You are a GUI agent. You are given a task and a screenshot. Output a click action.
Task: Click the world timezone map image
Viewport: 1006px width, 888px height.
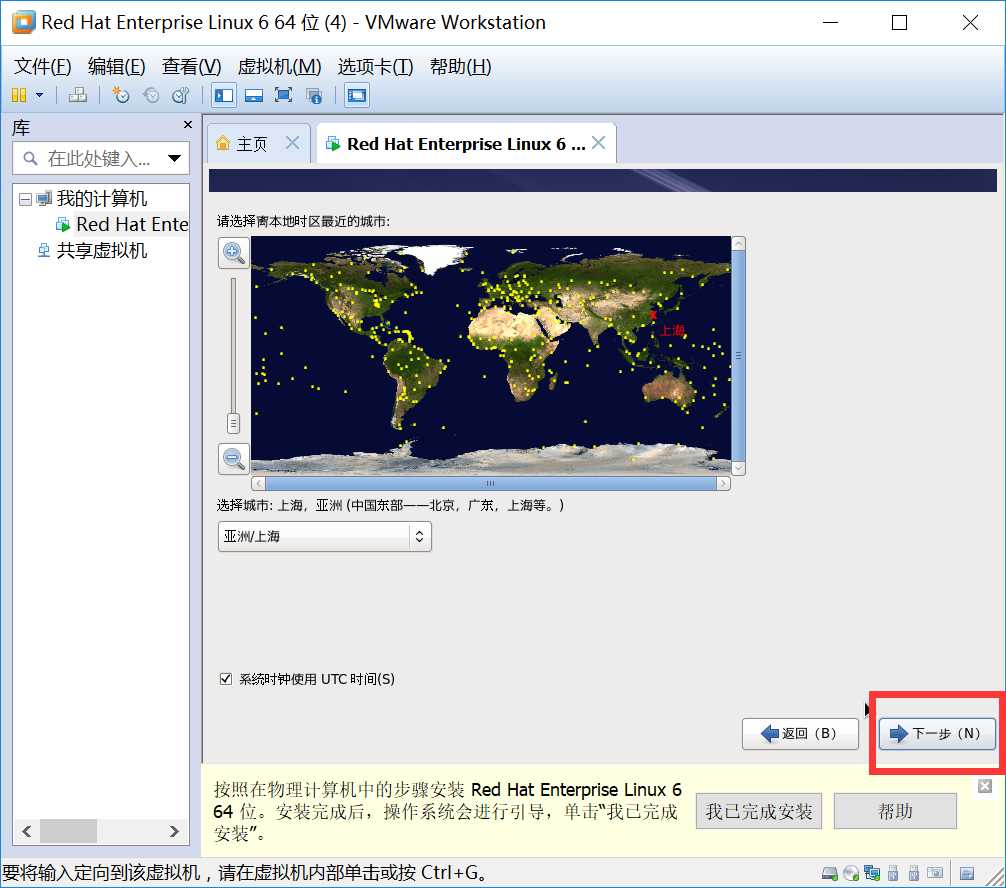click(491, 355)
